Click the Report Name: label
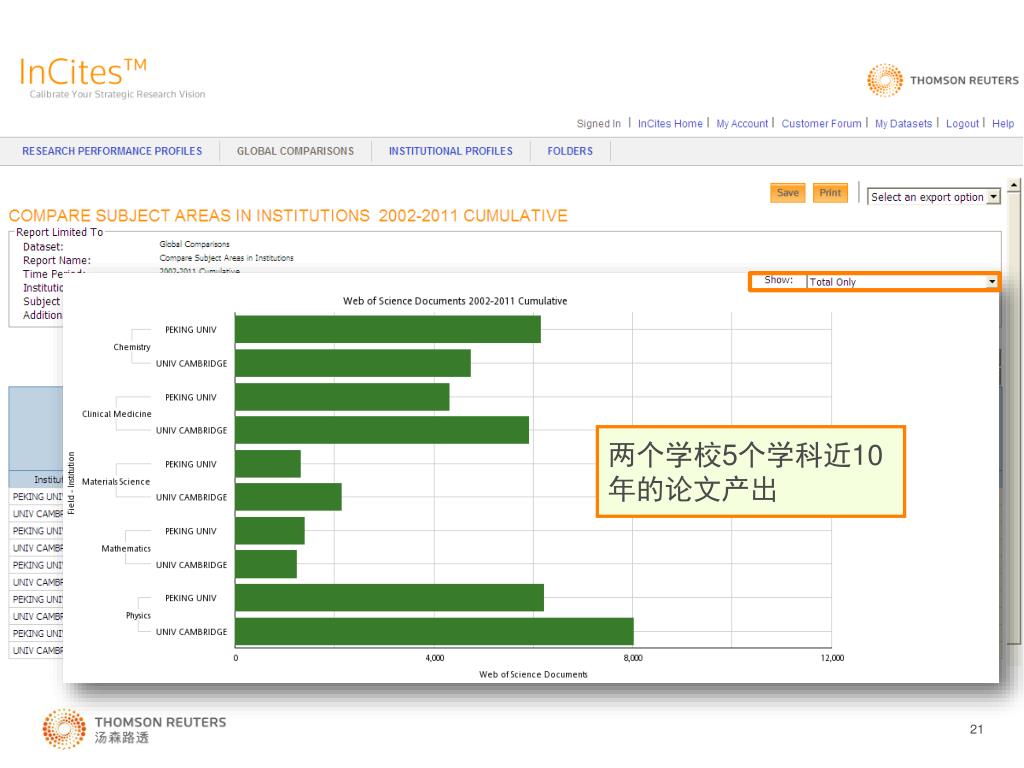1024x768 pixels. [57, 261]
